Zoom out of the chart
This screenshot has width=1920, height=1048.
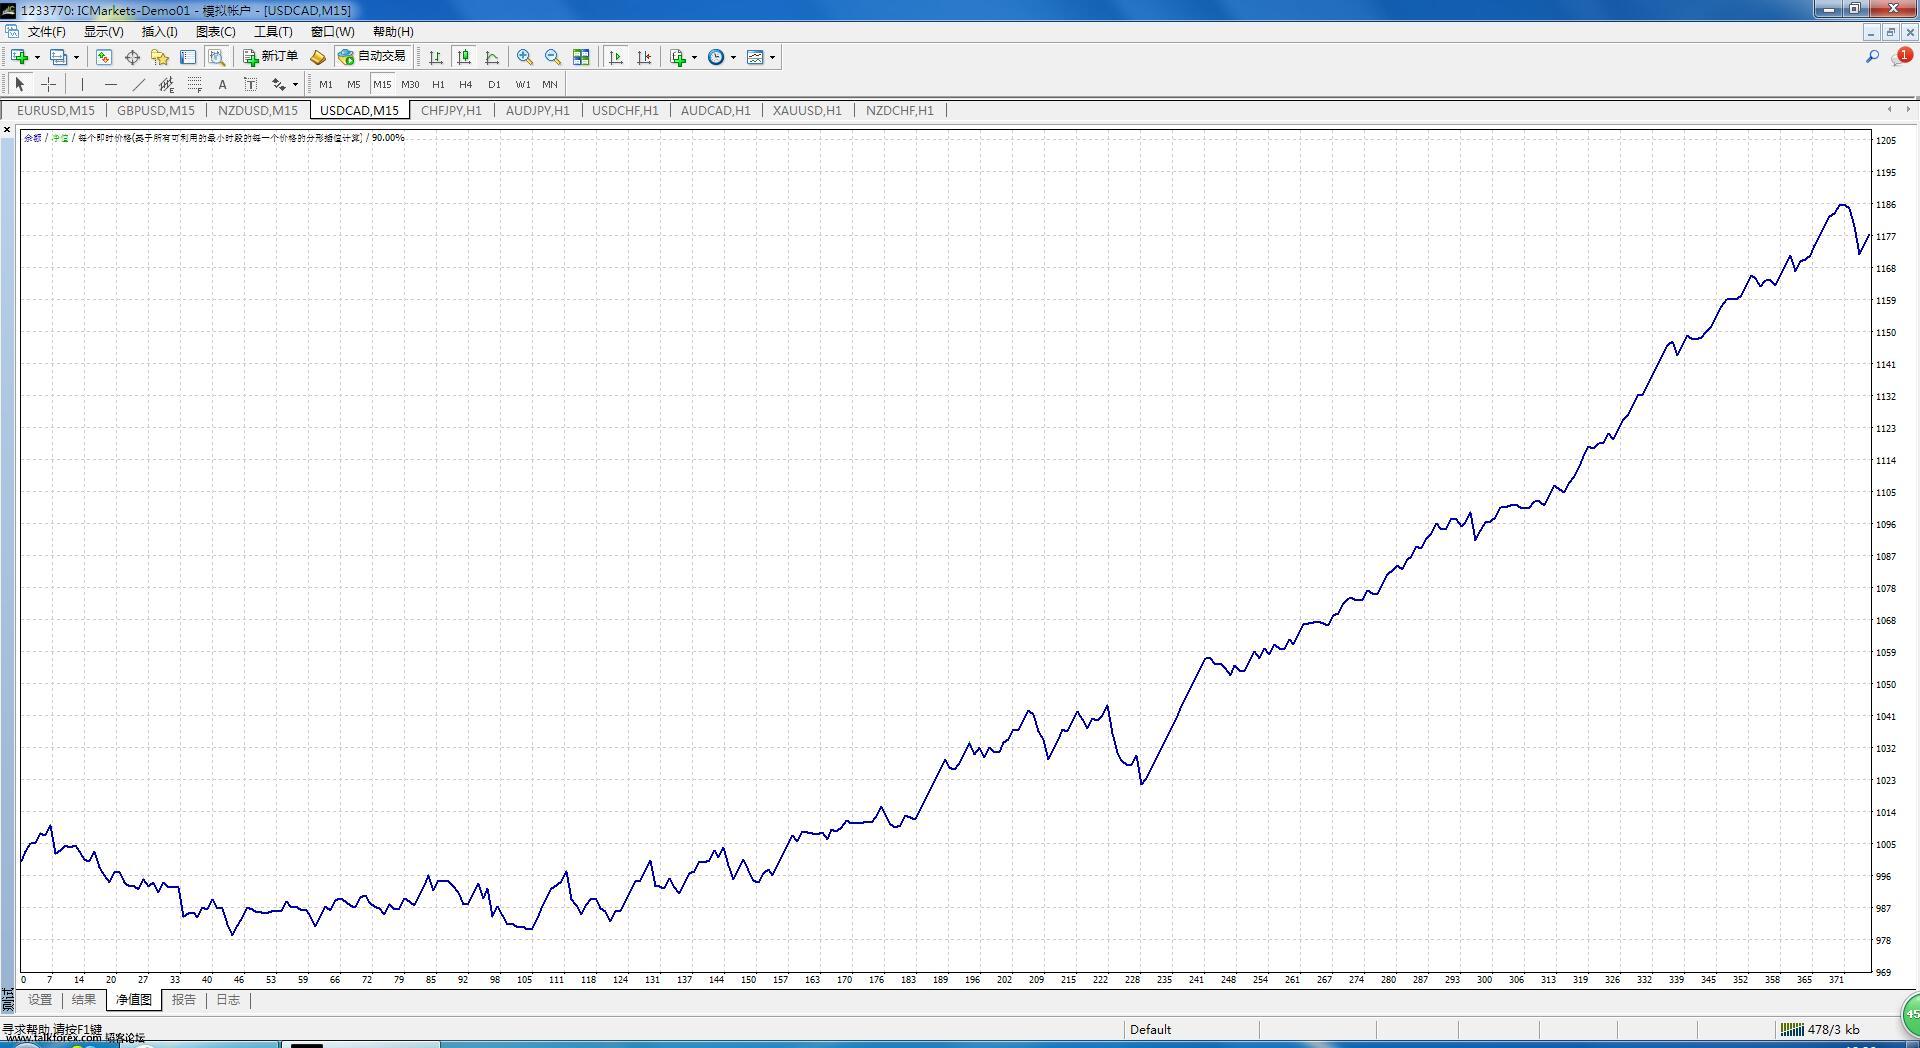553,57
